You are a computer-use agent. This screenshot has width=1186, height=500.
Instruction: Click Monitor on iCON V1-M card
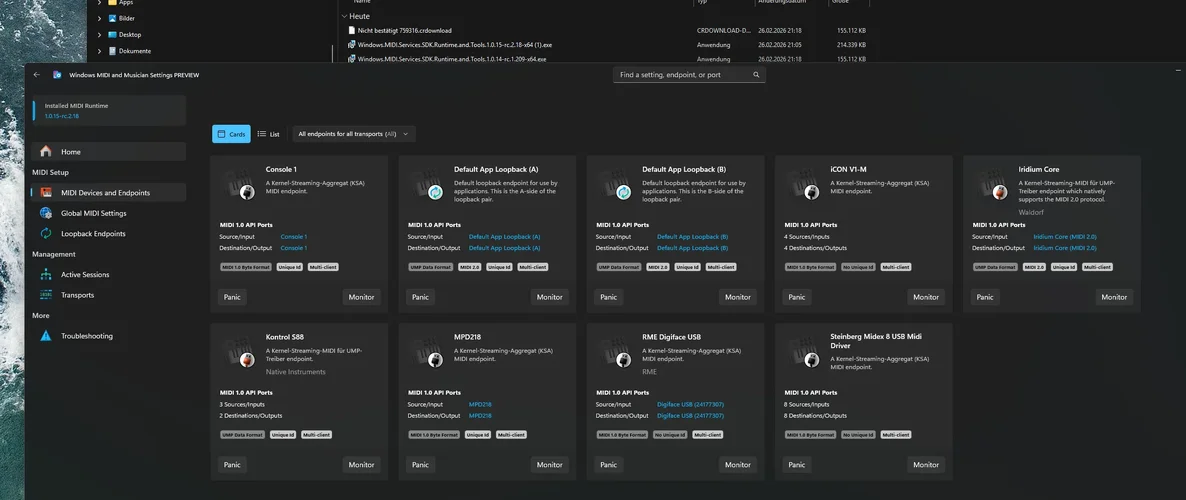tap(926, 297)
